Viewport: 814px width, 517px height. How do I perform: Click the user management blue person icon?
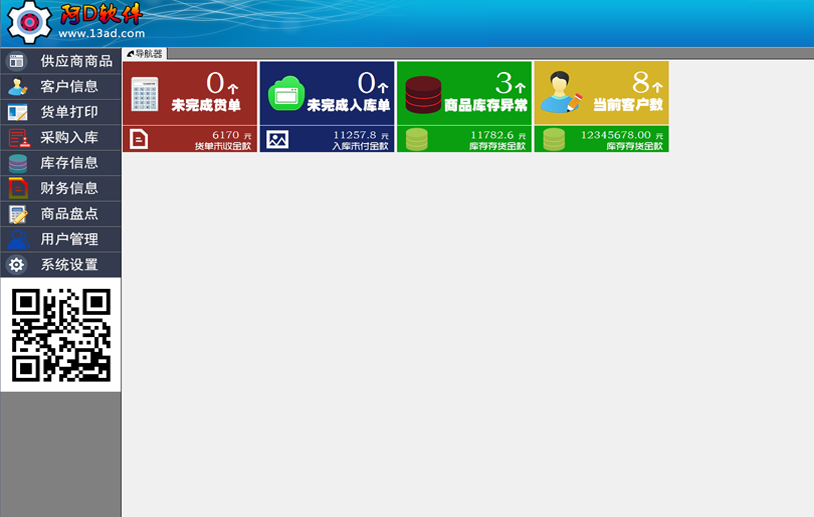pyautogui.click(x=18, y=239)
